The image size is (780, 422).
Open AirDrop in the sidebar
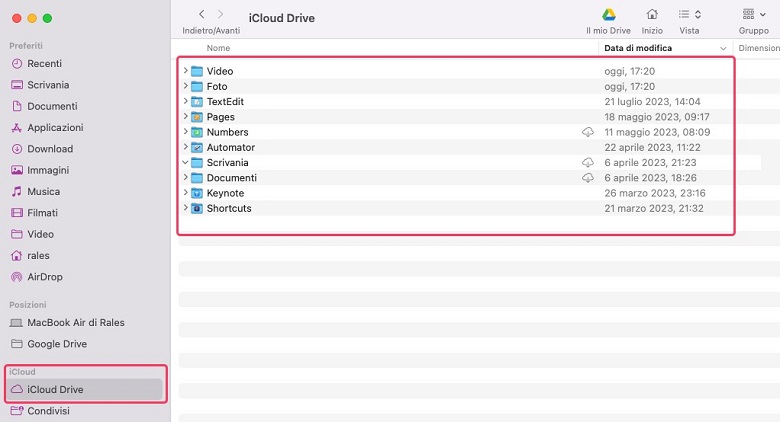(x=37, y=277)
